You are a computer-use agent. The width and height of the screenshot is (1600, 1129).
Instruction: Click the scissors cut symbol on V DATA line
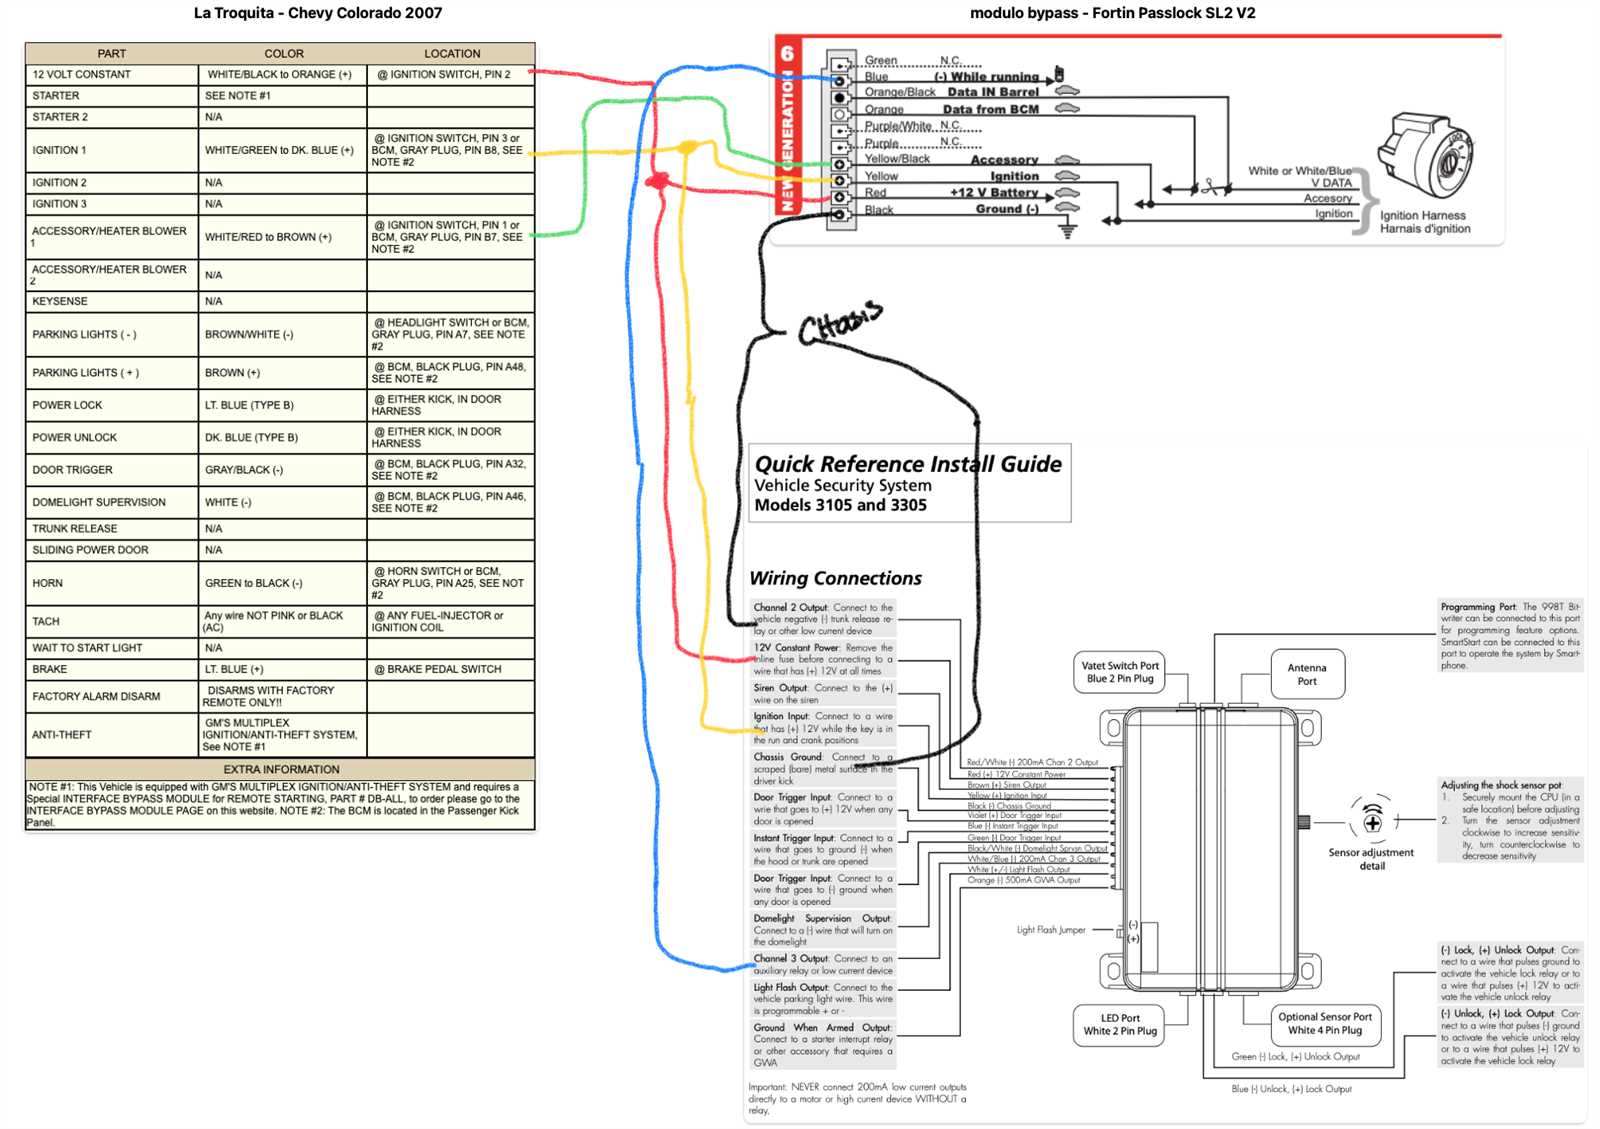click(1210, 186)
